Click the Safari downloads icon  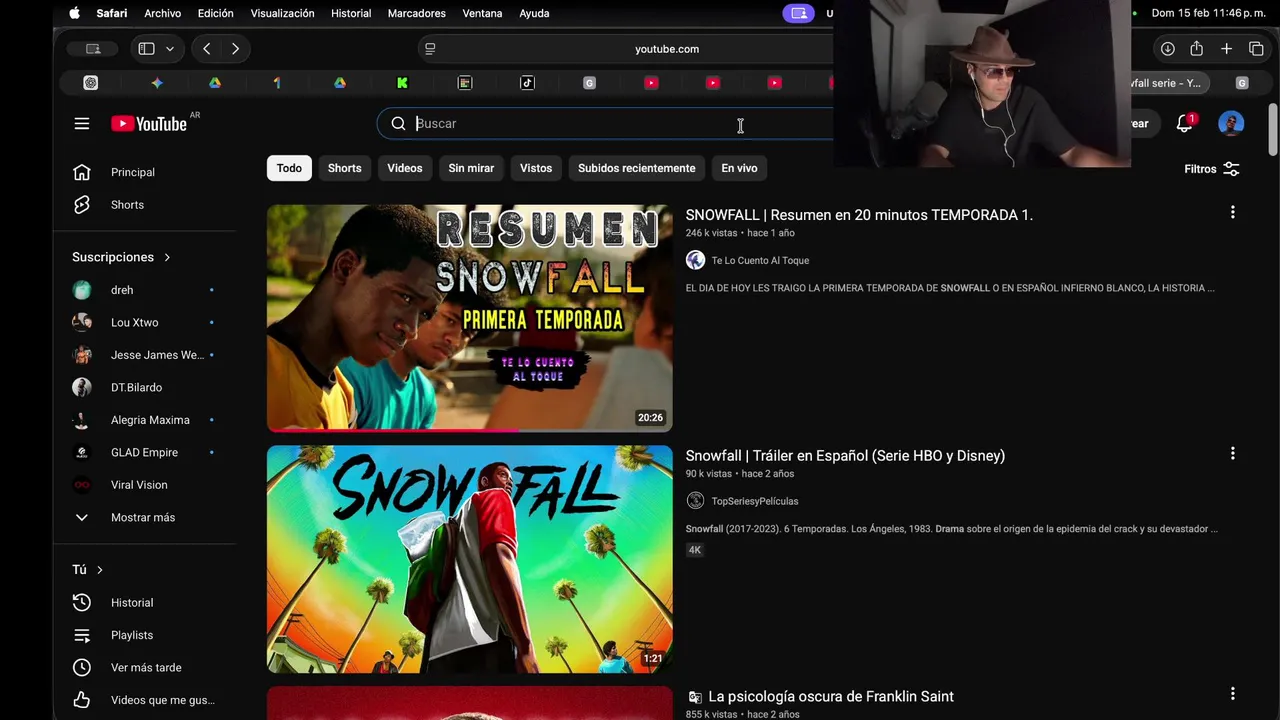point(1167,49)
